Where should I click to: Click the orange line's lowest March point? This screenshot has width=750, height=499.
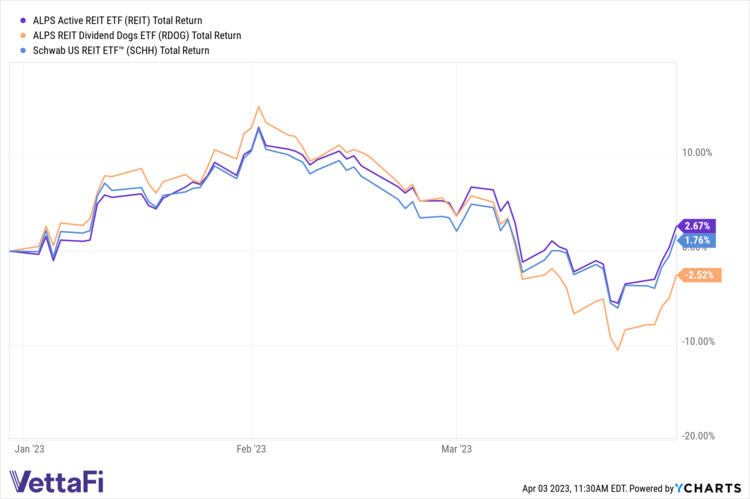coord(618,350)
